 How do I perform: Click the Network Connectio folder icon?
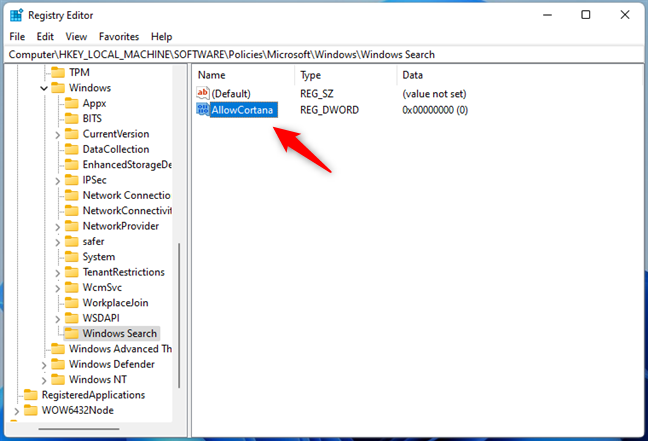point(71,195)
